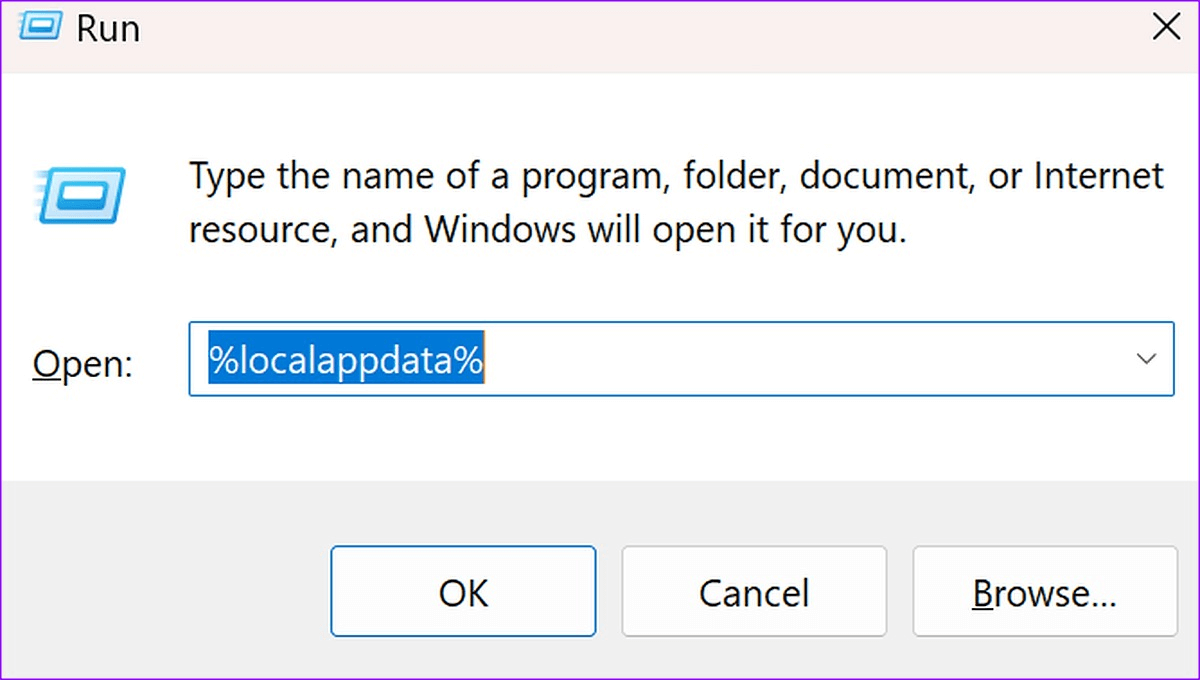The image size is (1200, 680).
Task: Expand the Open history dropdown arrow
Action: 1146,359
